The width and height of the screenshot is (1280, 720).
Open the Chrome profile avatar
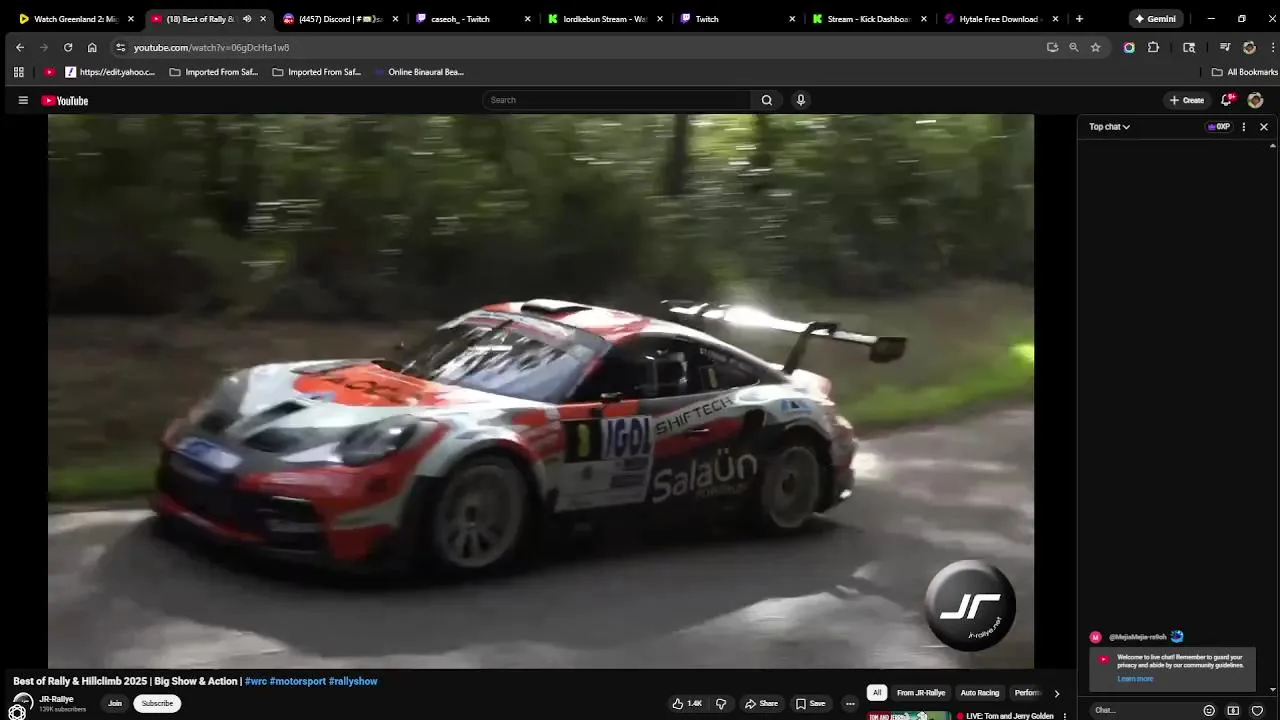[x=1249, y=47]
